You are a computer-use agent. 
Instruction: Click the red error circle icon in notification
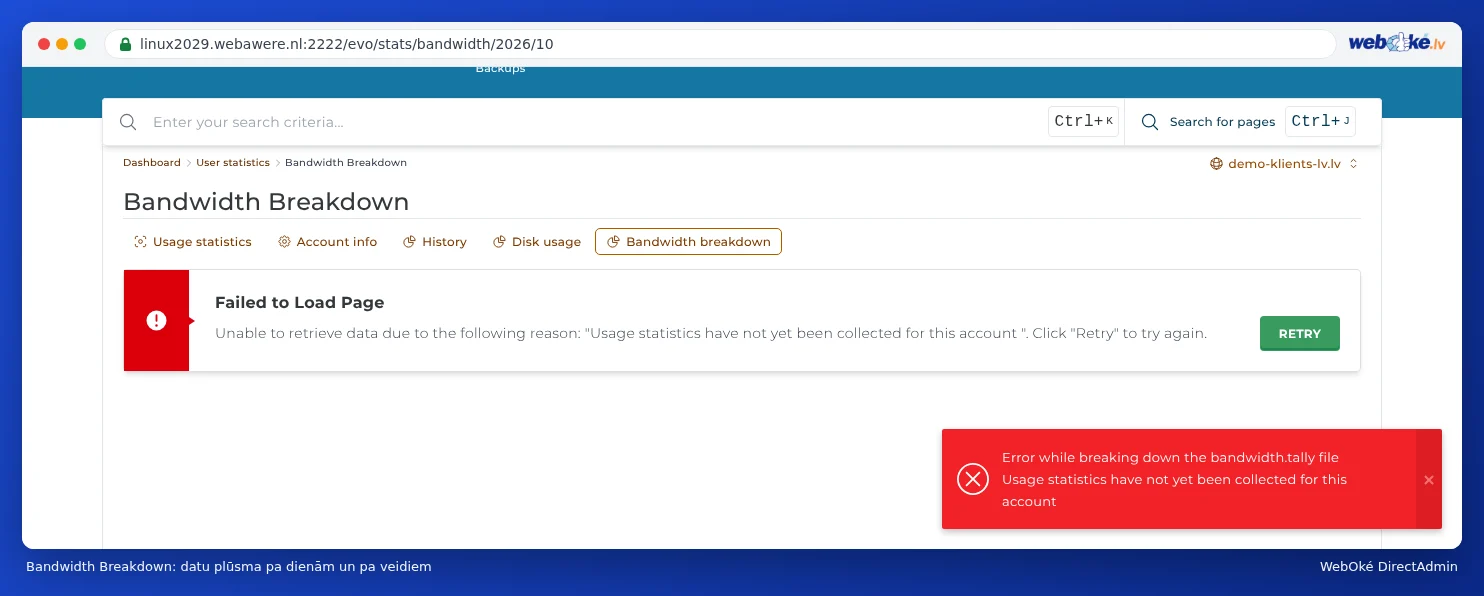[x=973, y=479]
